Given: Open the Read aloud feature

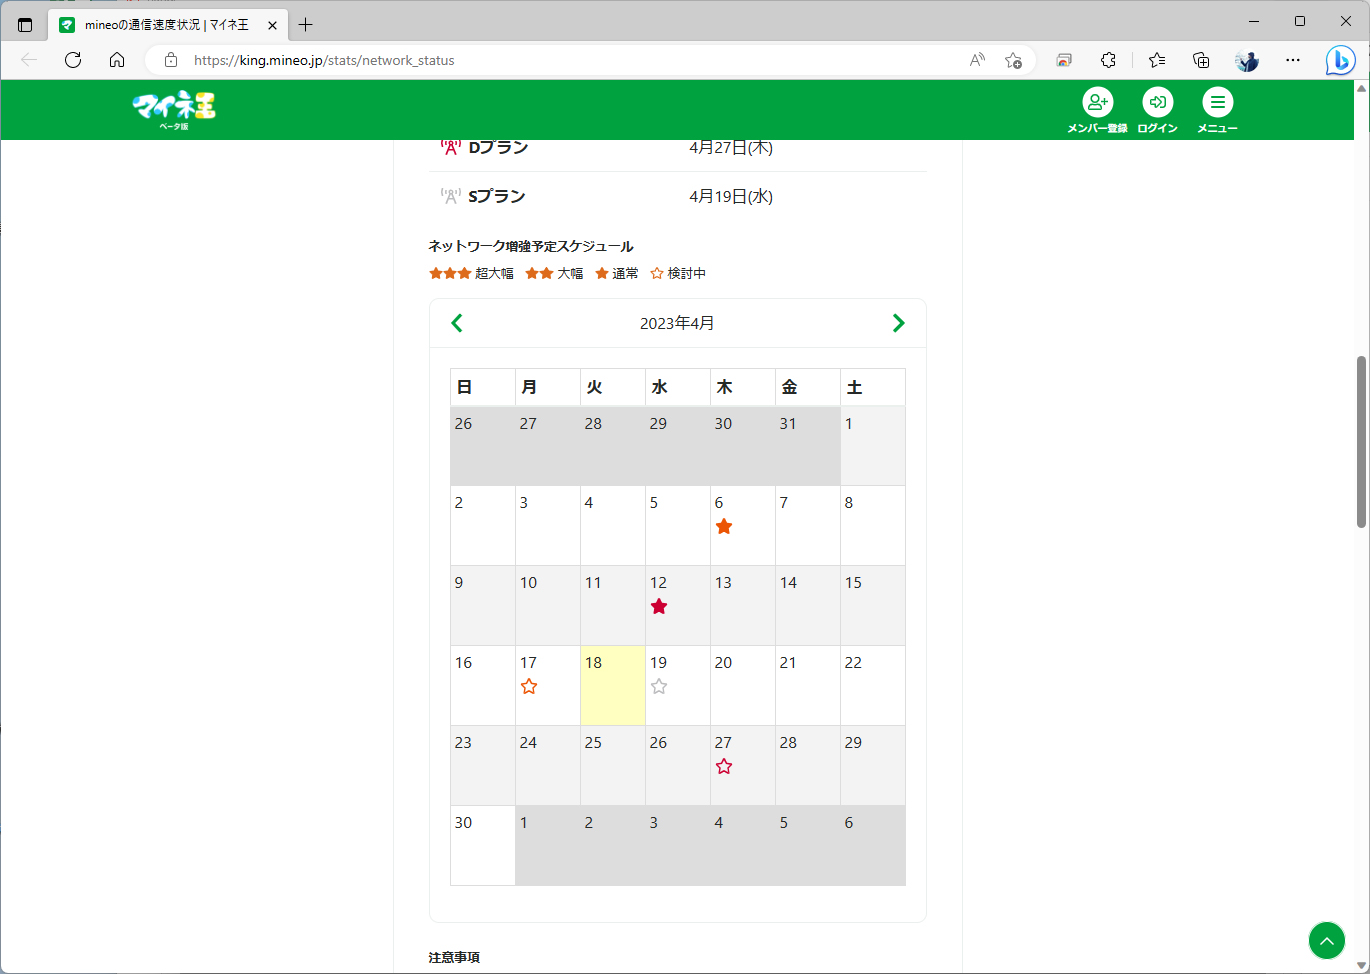Looking at the screenshot, I should coord(977,60).
